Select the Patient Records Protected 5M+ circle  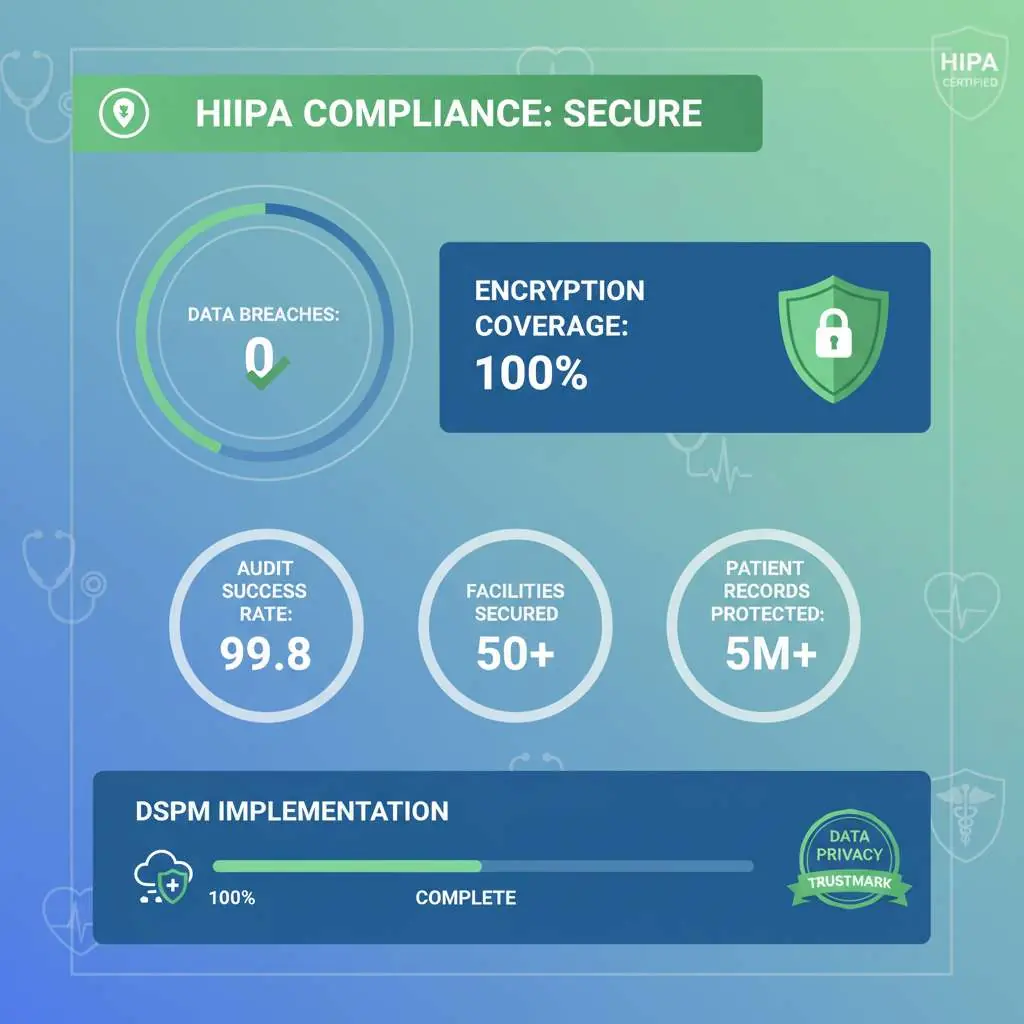764,626
